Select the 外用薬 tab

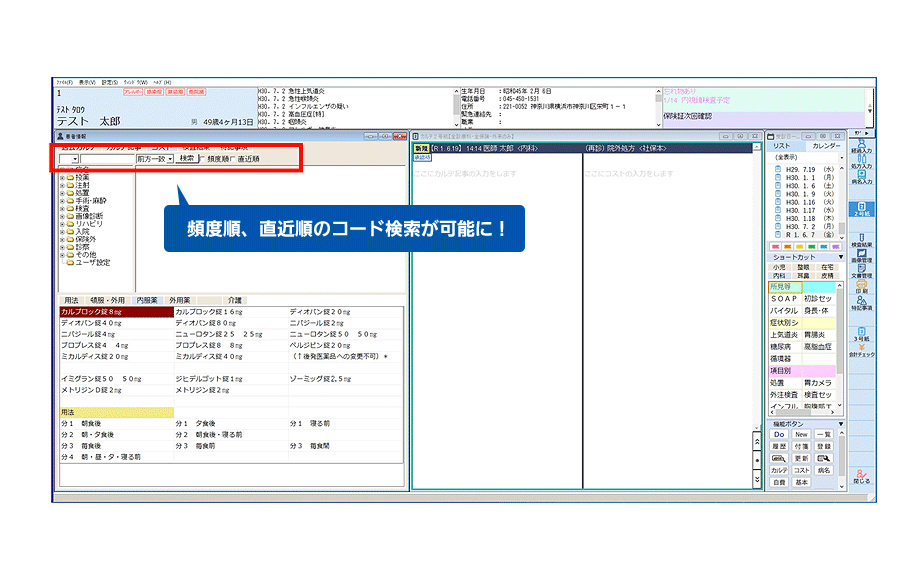(x=180, y=300)
